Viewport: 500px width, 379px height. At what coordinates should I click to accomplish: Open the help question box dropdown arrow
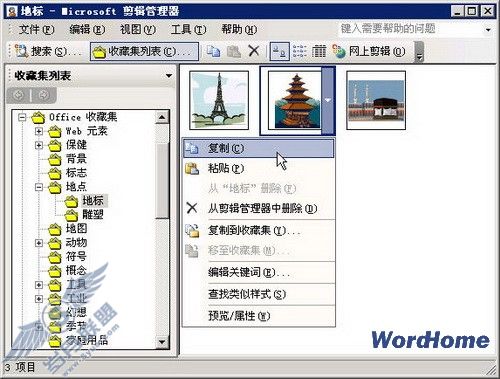tap(488, 30)
